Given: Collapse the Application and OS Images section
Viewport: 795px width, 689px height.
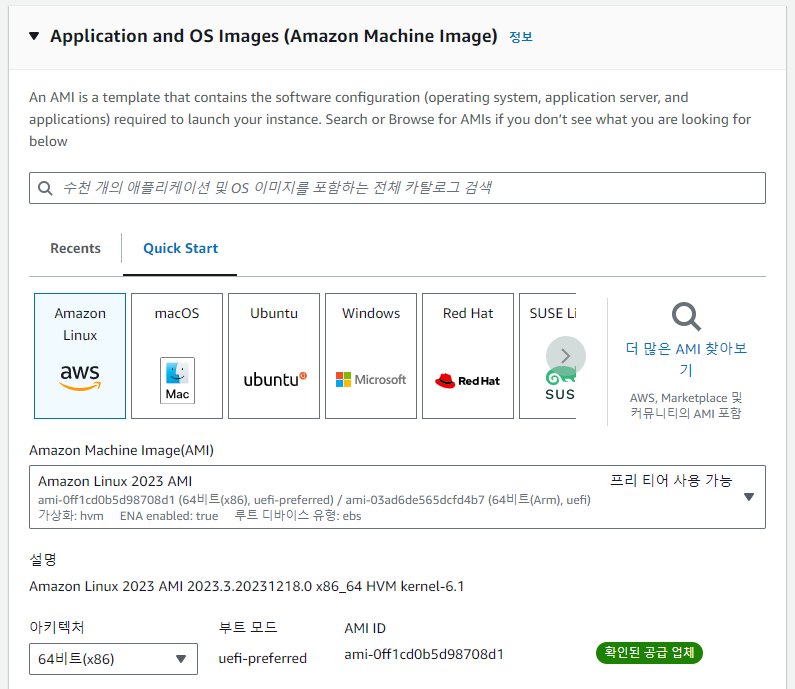Looking at the screenshot, I should point(34,36).
